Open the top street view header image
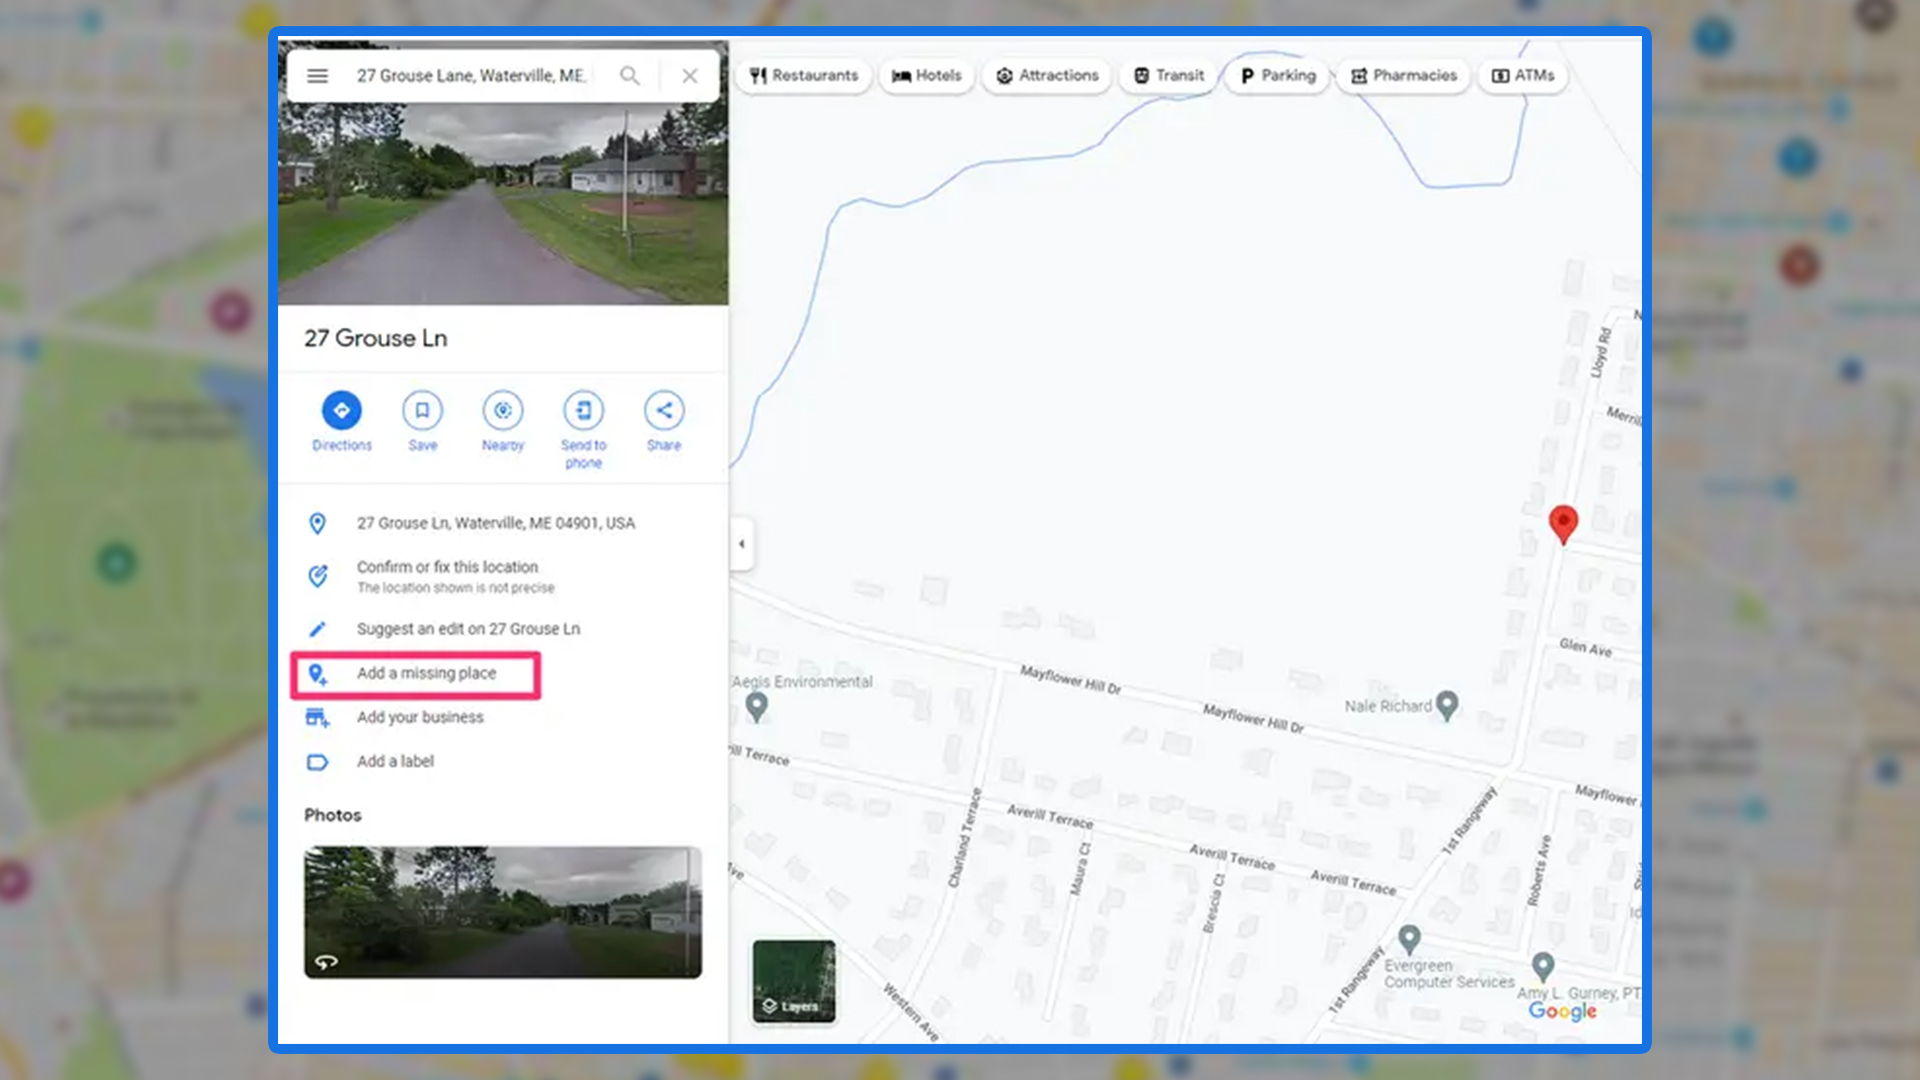1920x1080 pixels. (x=503, y=205)
